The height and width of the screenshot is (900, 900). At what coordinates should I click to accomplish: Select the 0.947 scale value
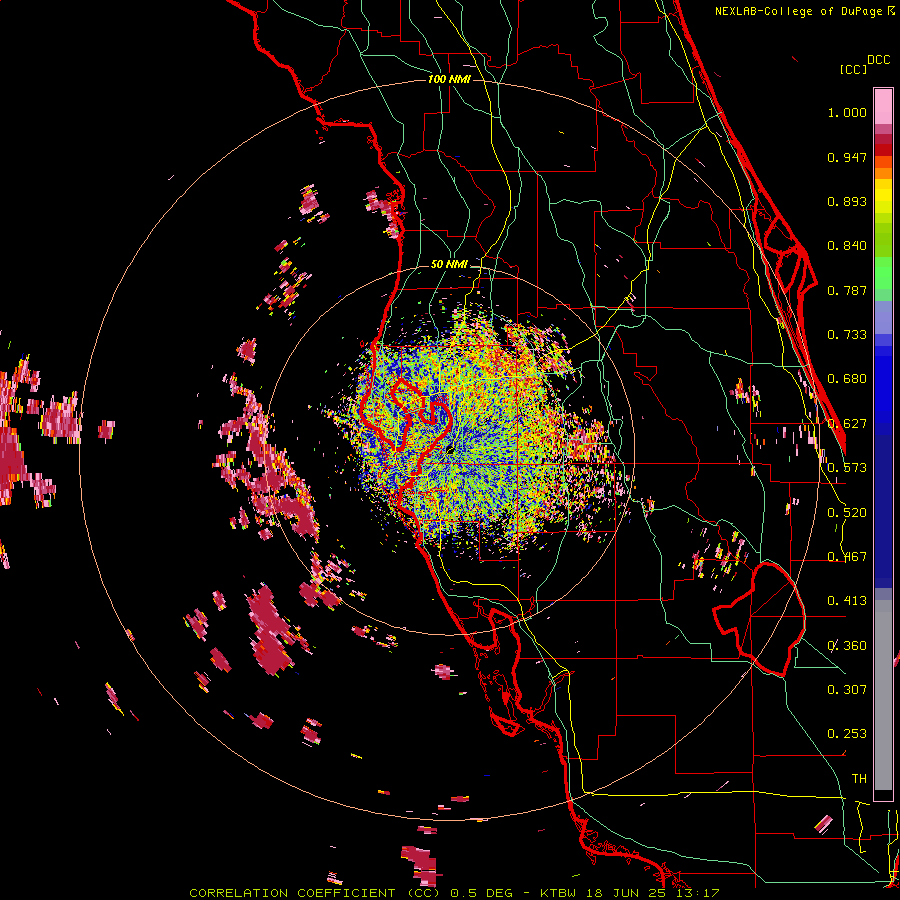tap(847, 157)
